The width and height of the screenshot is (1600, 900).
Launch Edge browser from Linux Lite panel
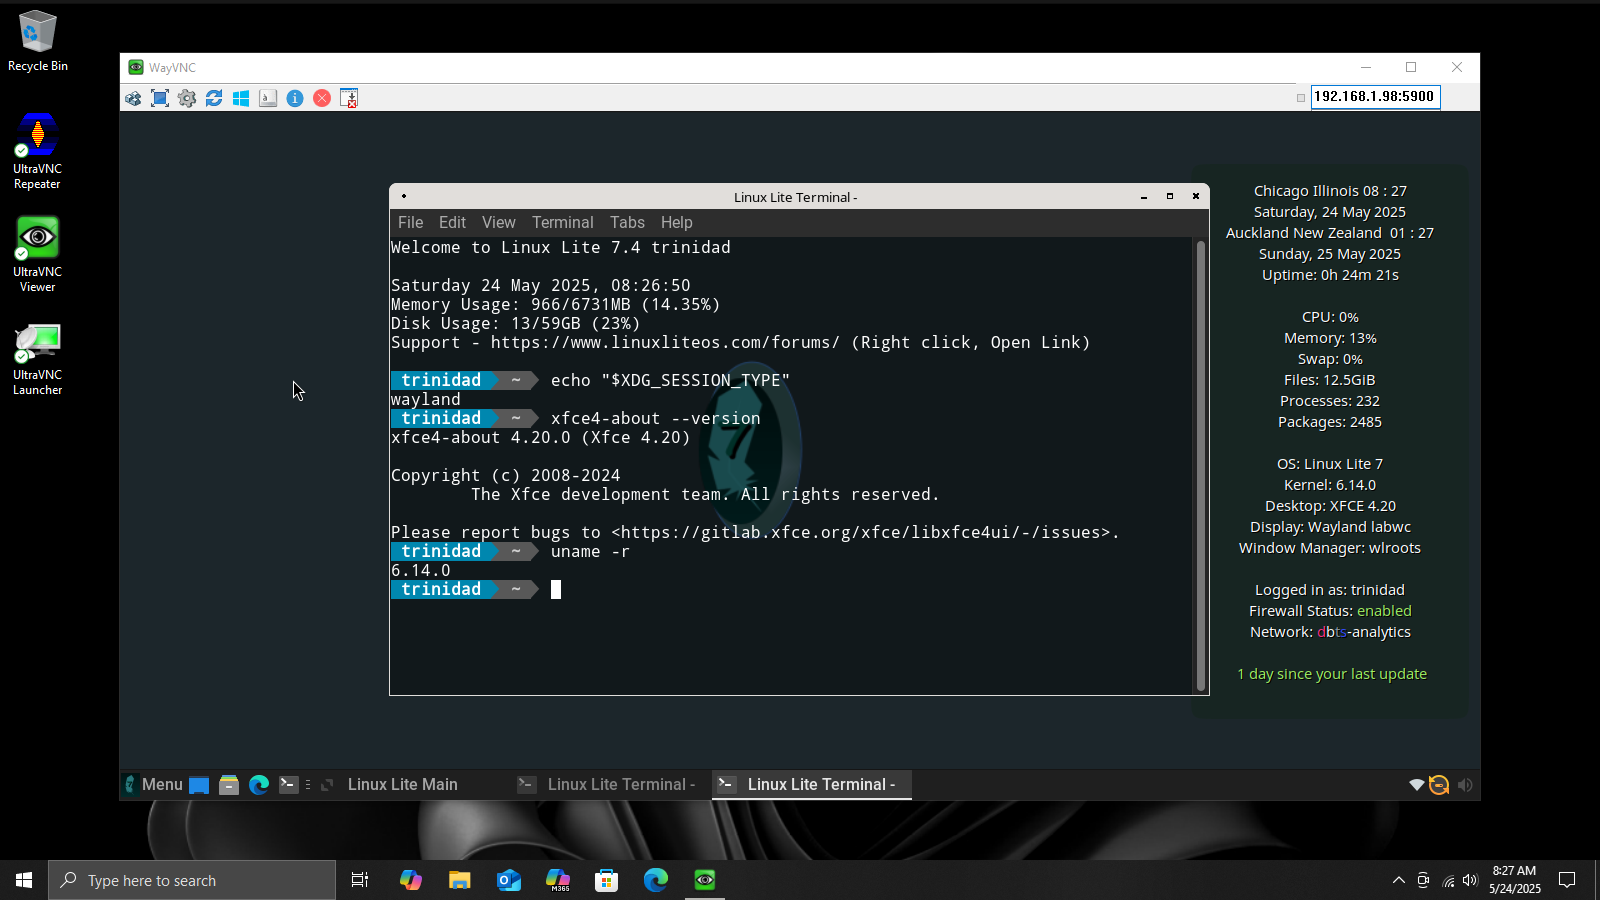(x=259, y=785)
